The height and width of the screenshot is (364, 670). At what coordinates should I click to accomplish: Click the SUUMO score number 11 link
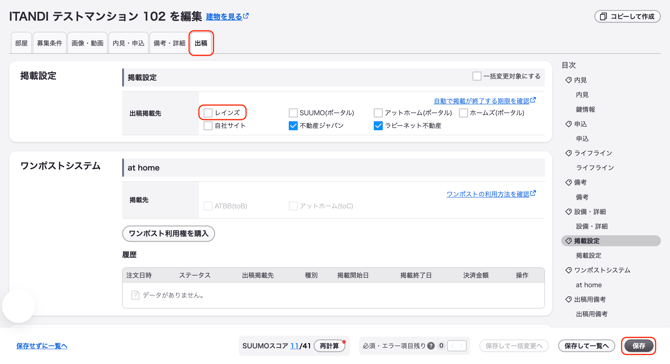coord(294,346)
